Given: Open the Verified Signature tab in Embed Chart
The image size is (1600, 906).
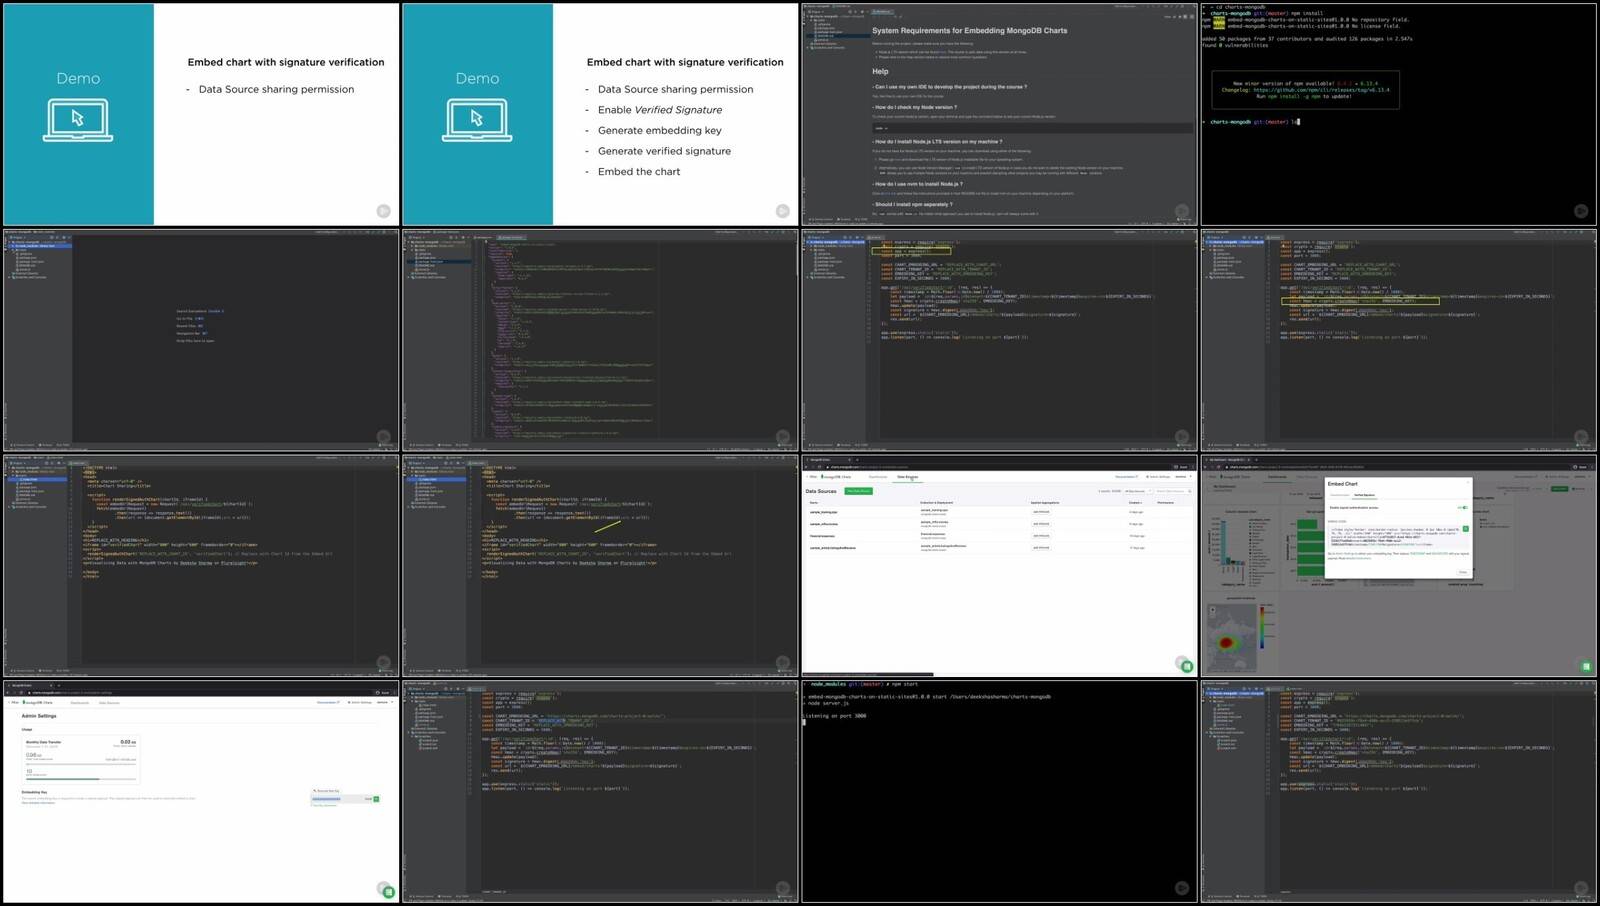Looking at the screenshot, I should point(1364,495).
